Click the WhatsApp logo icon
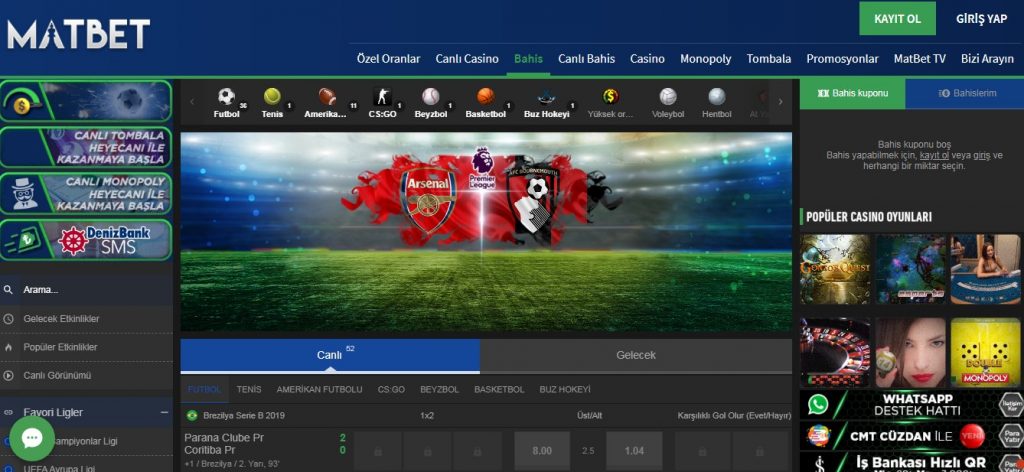Screen dimensions: 1024x472 (818, 404)
